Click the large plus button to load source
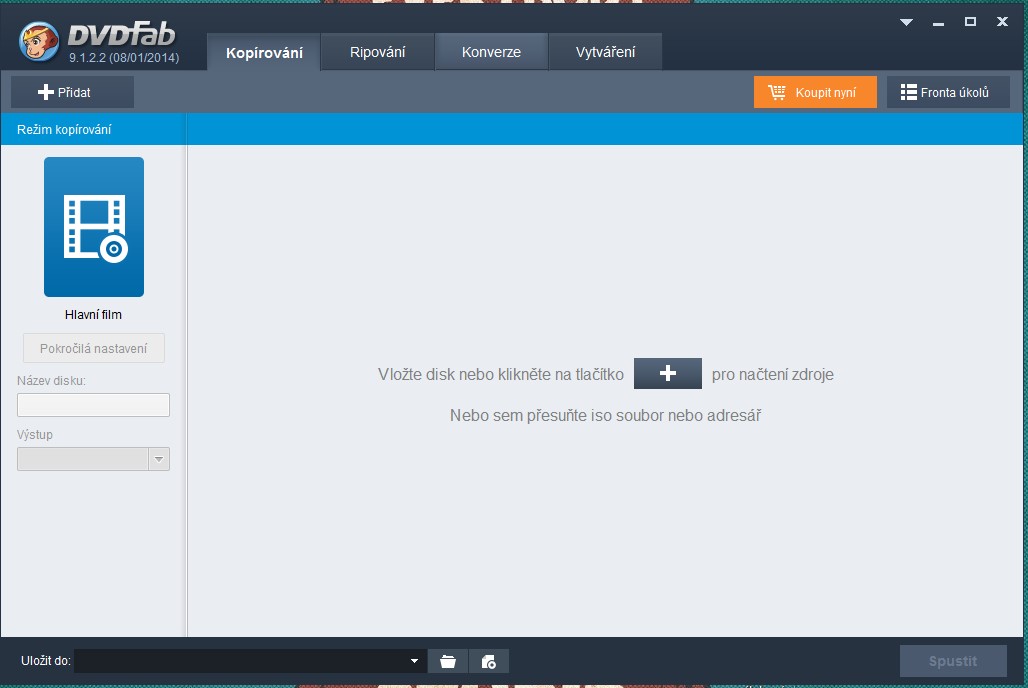 click(667, 373)
